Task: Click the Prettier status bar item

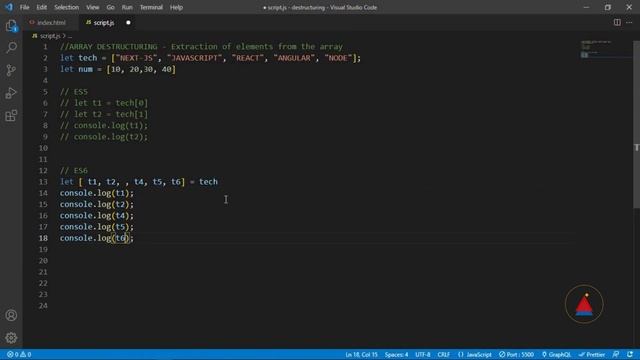Action: pyautogui.click(x=592, y=355)
